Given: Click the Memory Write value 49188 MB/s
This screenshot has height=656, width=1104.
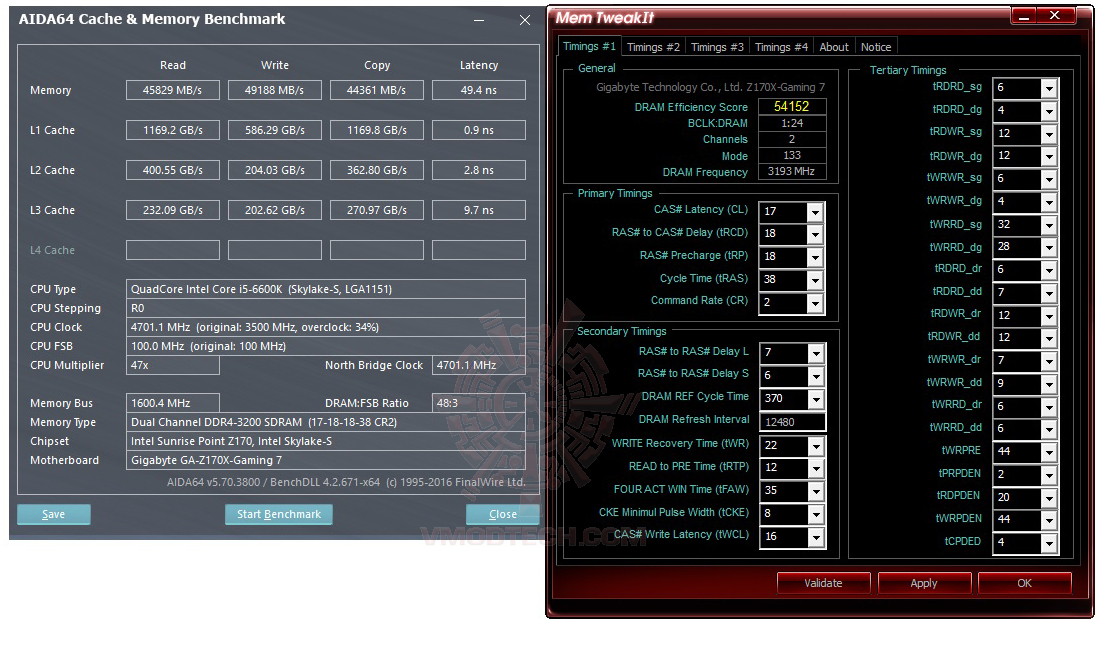Looking at the screenshot, I should click(275, 90).
